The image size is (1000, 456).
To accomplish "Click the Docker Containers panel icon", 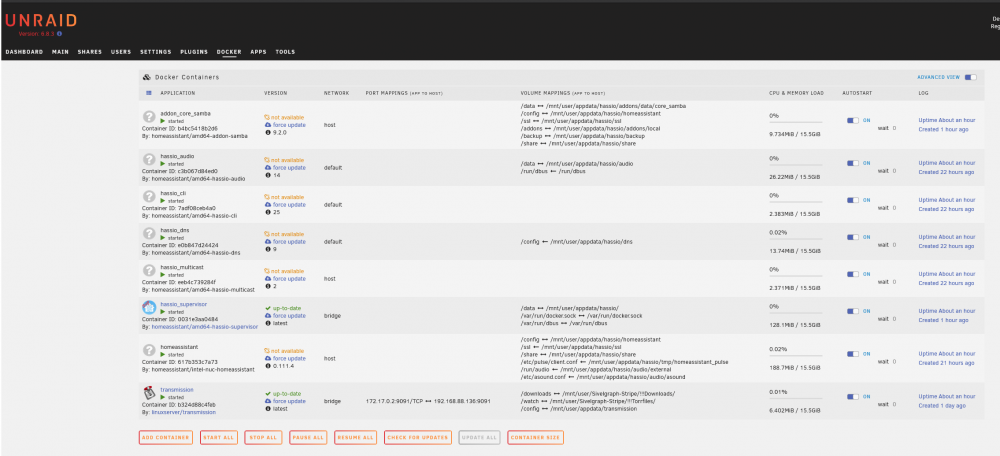I will pos(147,77).
